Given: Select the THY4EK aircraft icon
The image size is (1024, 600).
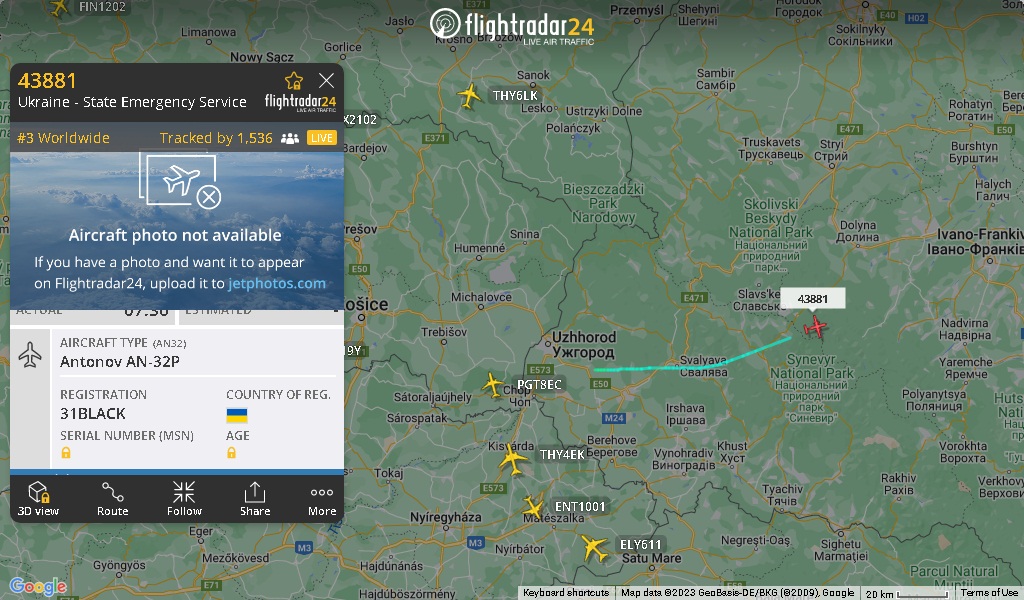Looking at the screenshot, I should [513, 458].
